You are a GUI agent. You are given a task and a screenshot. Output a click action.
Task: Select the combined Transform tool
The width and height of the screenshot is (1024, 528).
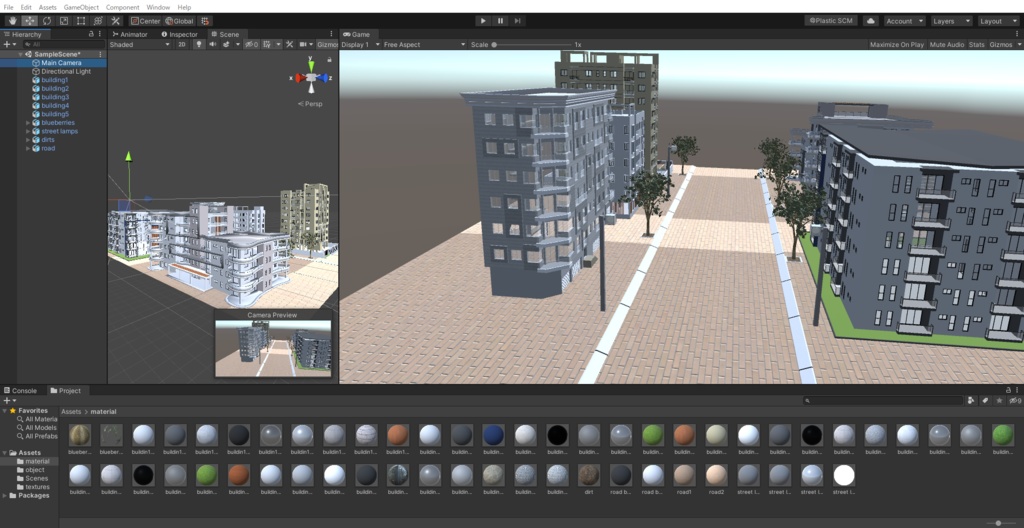[x=98, y=21]
